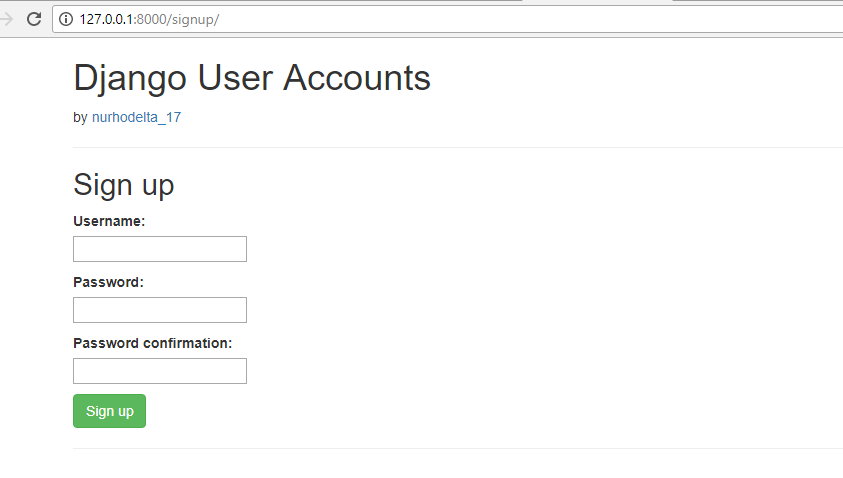
Task: Click the Django User Accounts heading
Action: tap(252, 79)
